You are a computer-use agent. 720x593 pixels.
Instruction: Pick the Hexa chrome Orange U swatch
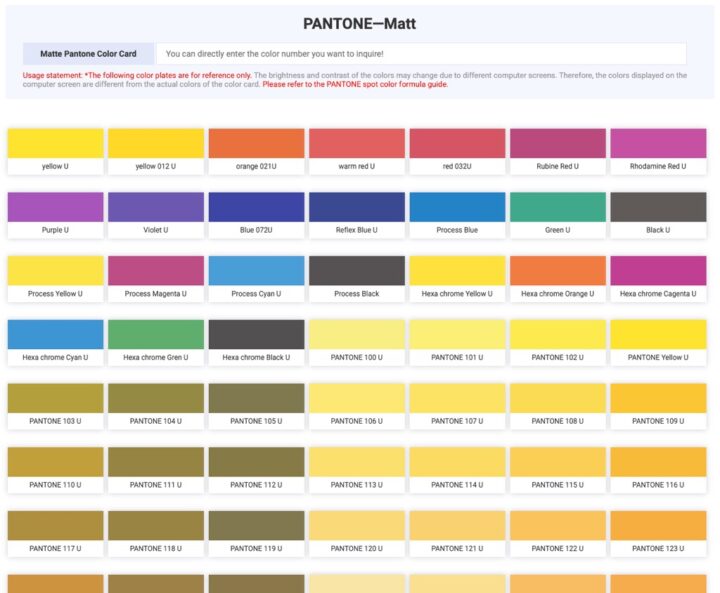pos(558,272)
